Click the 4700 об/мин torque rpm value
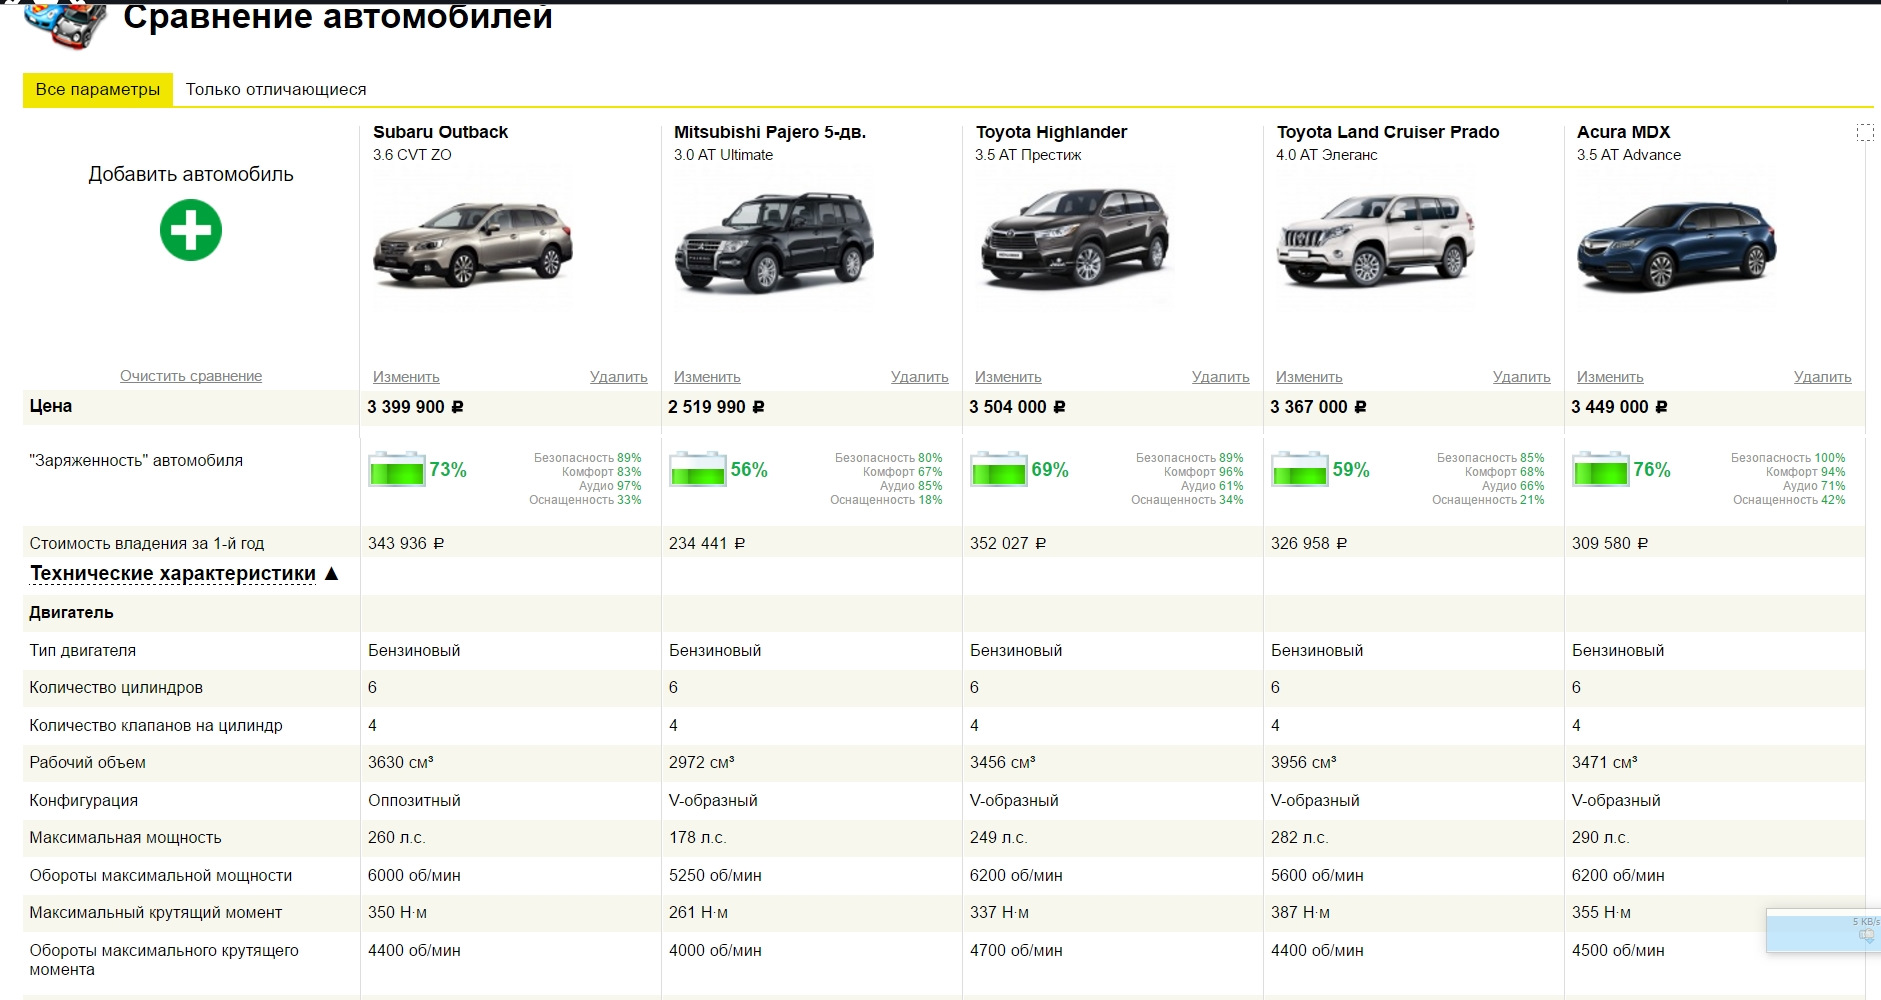 tap(1016, 950)
